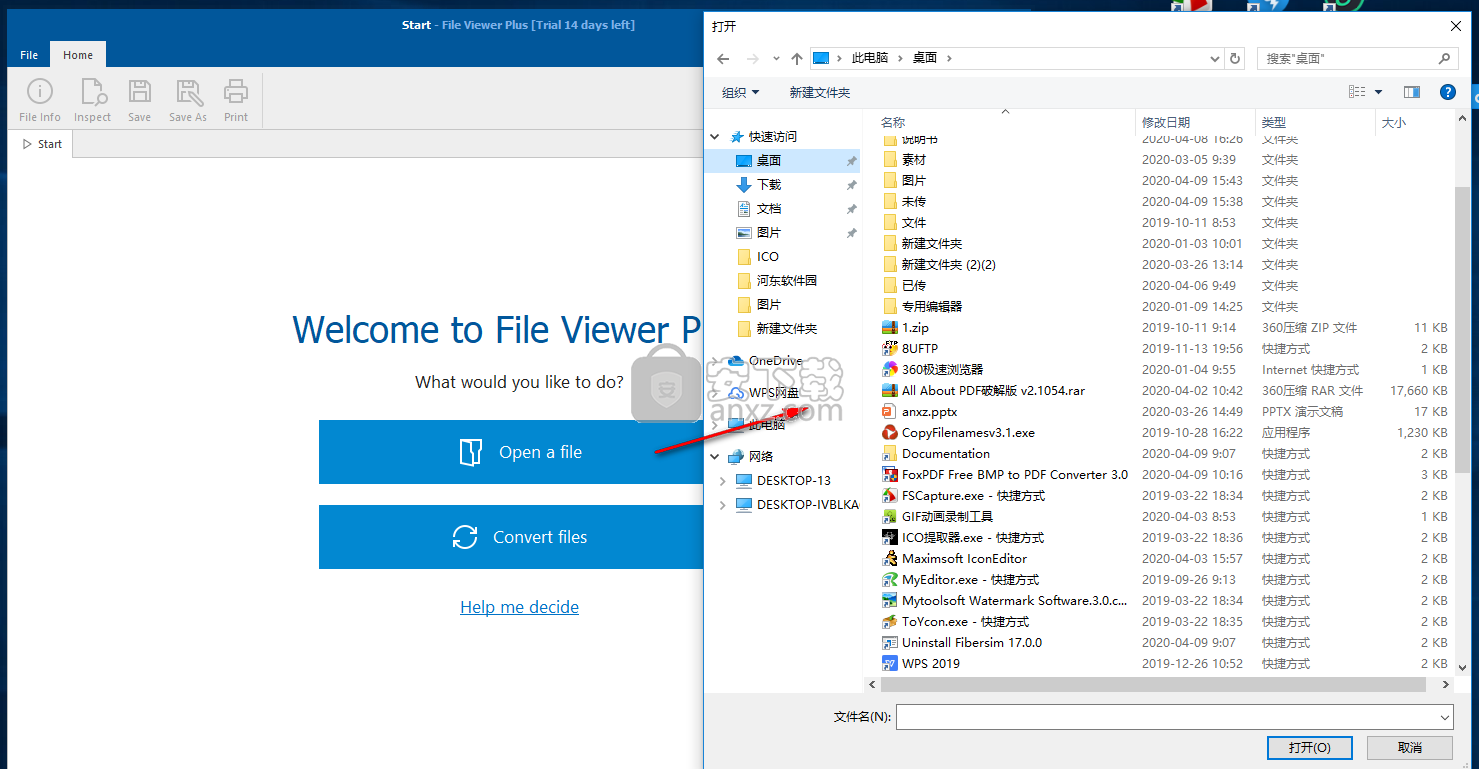The height and width of the screenshot is (769, 1479).
Task: Select the 360极速浏览器 shortcut icon
Action: (890, 370)
